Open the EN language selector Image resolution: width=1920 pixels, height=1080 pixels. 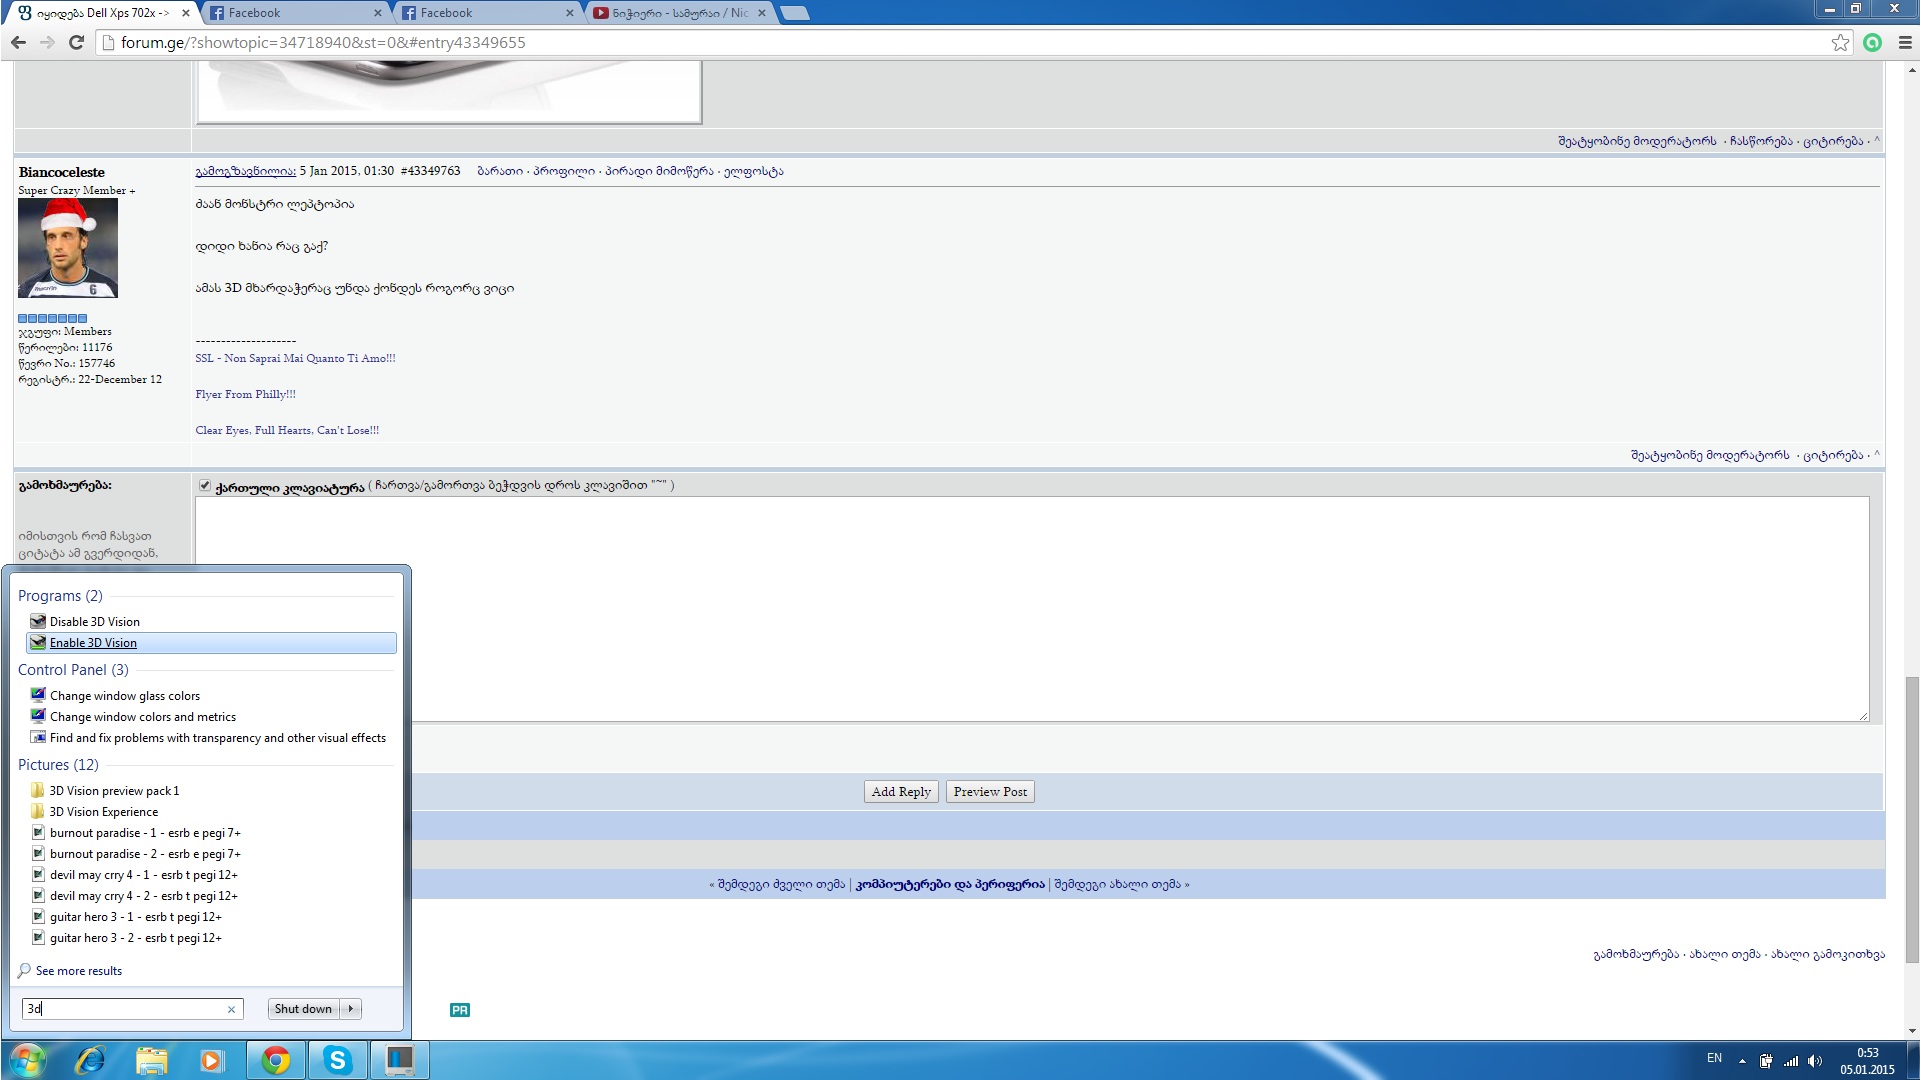[x=1714, y=1058]
